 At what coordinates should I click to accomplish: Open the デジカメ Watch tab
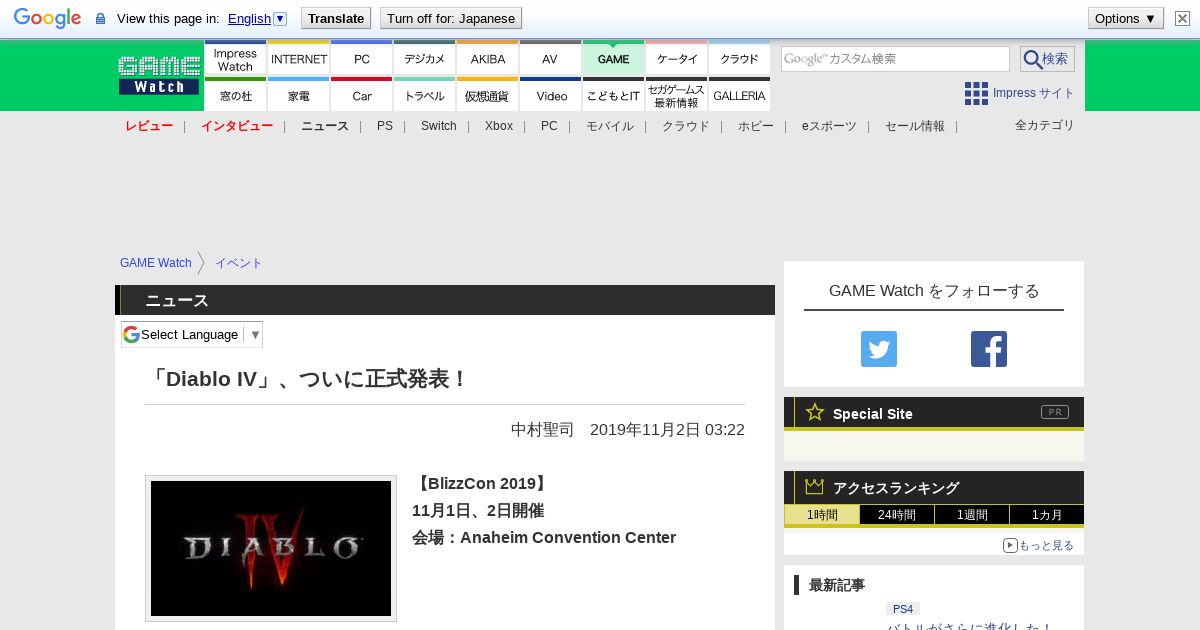425,59
